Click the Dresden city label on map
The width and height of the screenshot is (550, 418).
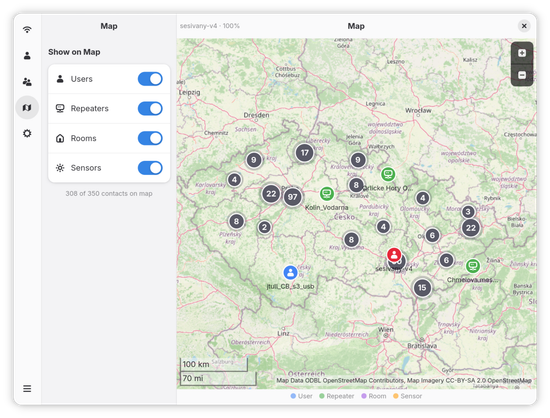point(256,115)
